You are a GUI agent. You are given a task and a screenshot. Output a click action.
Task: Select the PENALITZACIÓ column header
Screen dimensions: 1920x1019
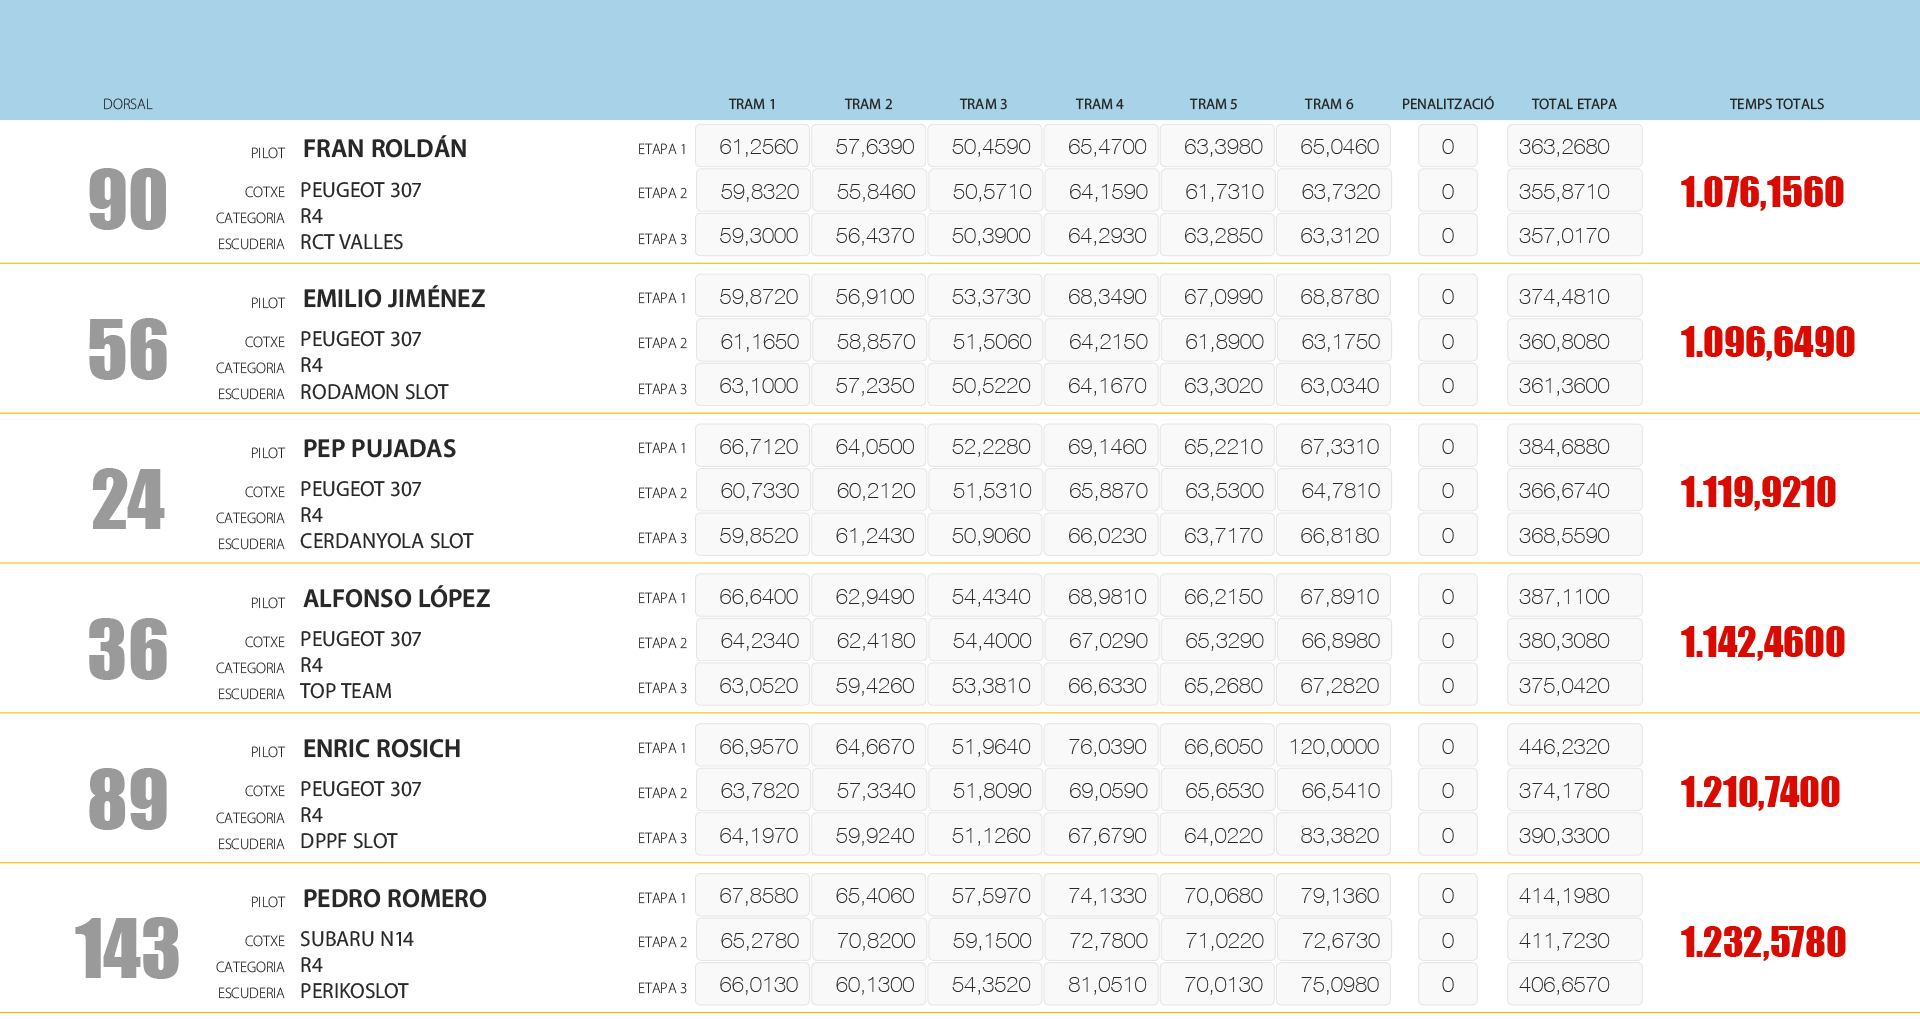click(x=1447, y=104)
